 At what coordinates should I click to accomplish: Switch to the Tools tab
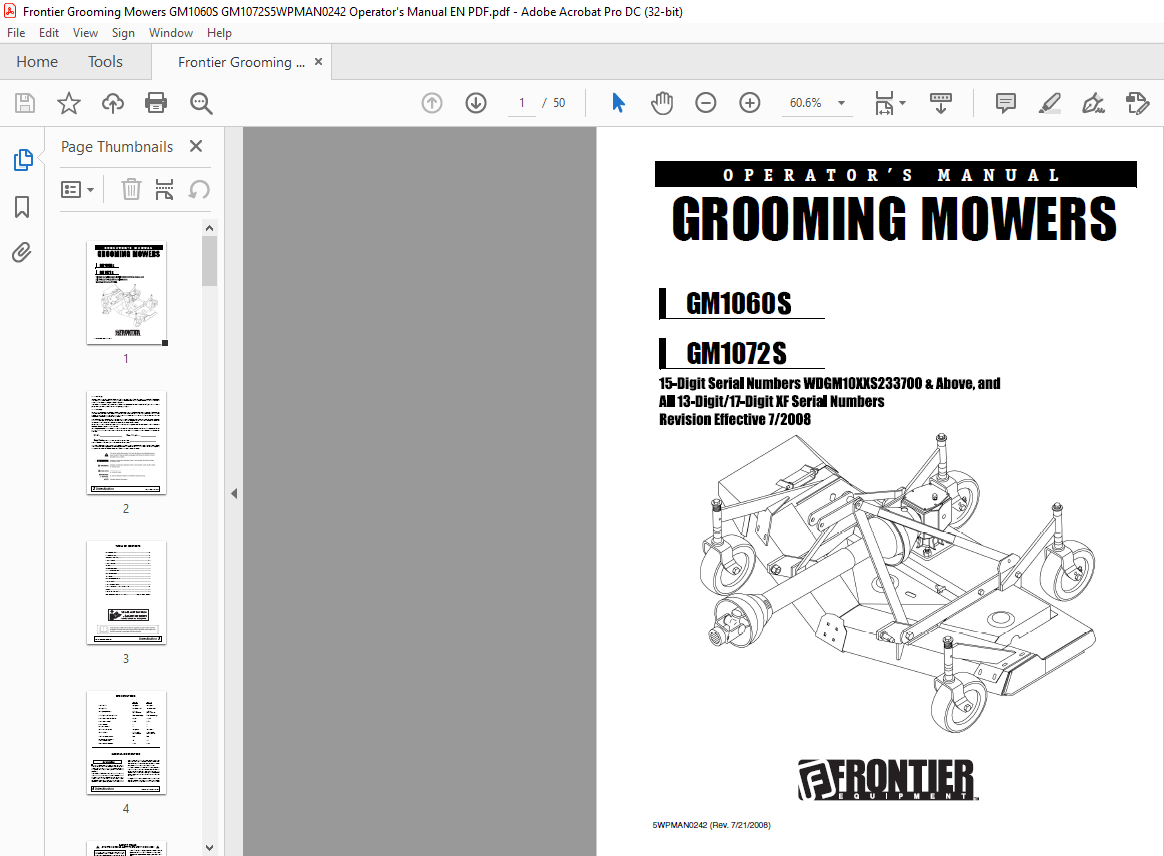point(105,62)
